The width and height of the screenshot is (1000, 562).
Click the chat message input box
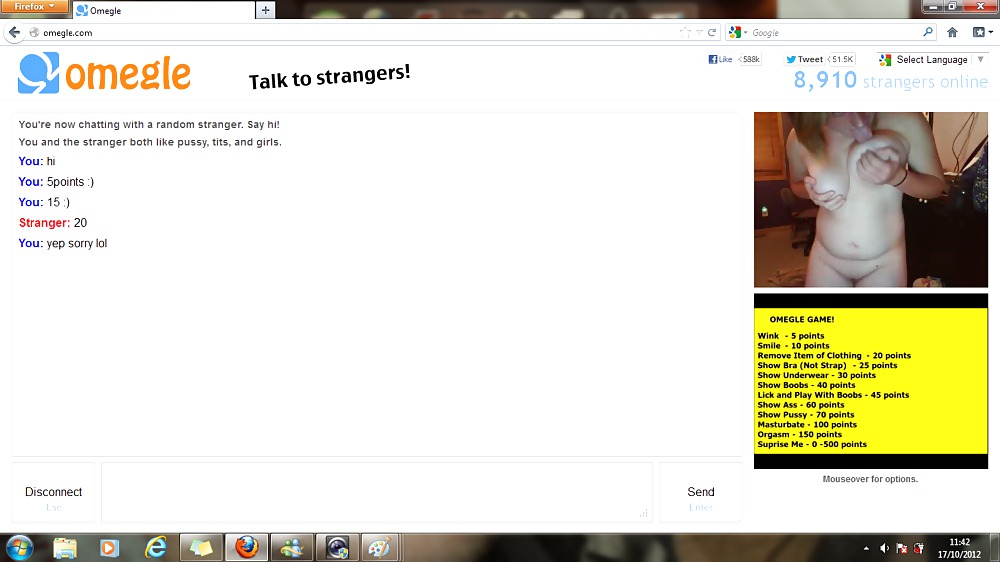tap(376, 492)
